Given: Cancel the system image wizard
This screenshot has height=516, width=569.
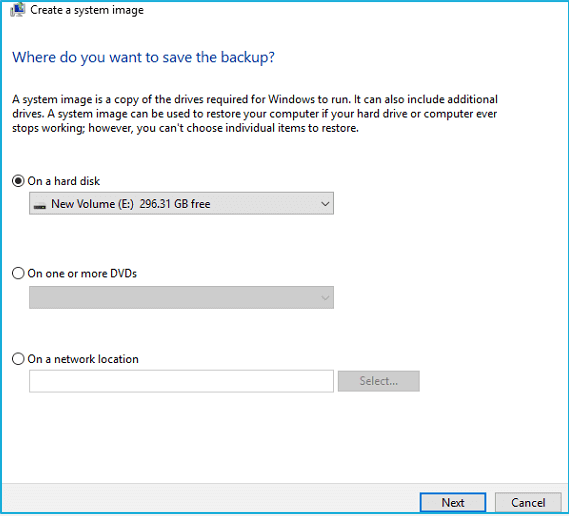Looking at the screenshot, I should 528,503.
